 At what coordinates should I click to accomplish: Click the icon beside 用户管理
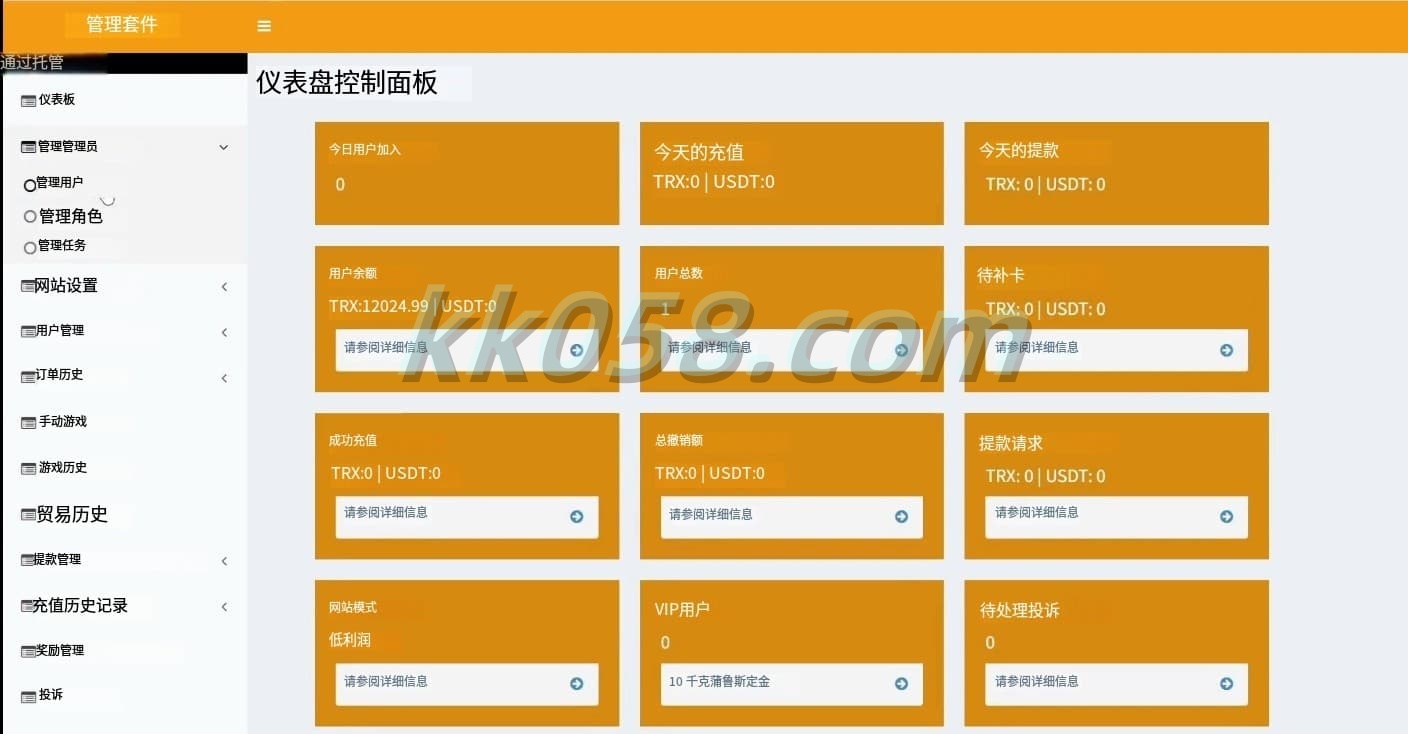[x=28, y=331]
